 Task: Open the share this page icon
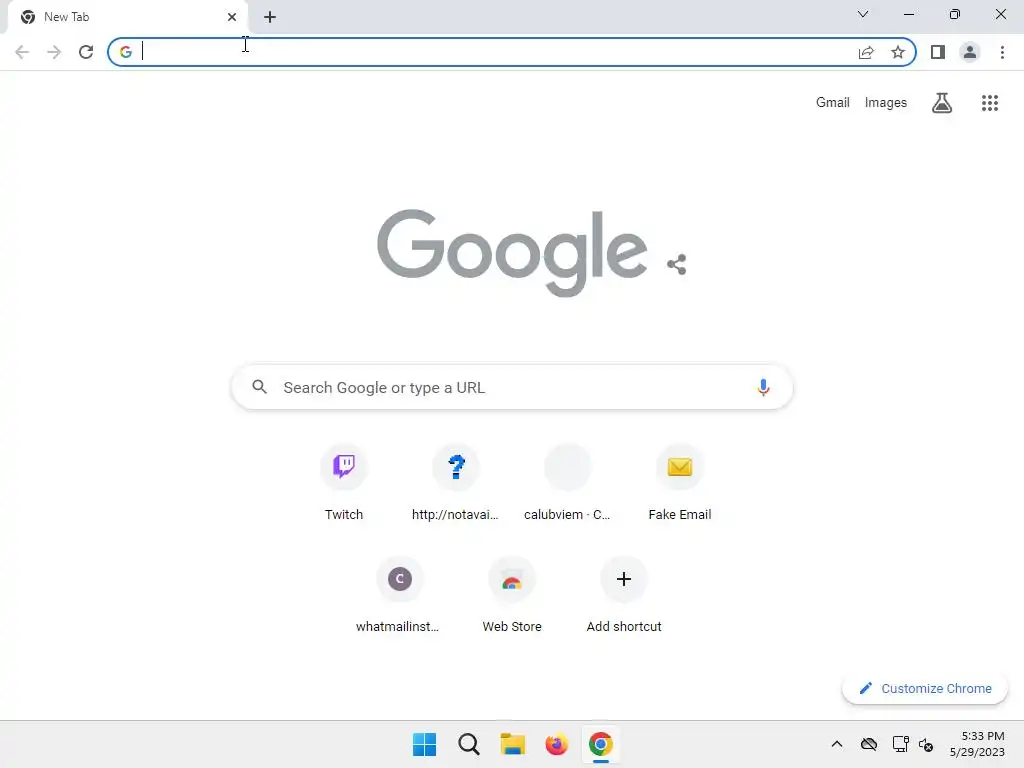pyautogui.click(x=866, y=52)
